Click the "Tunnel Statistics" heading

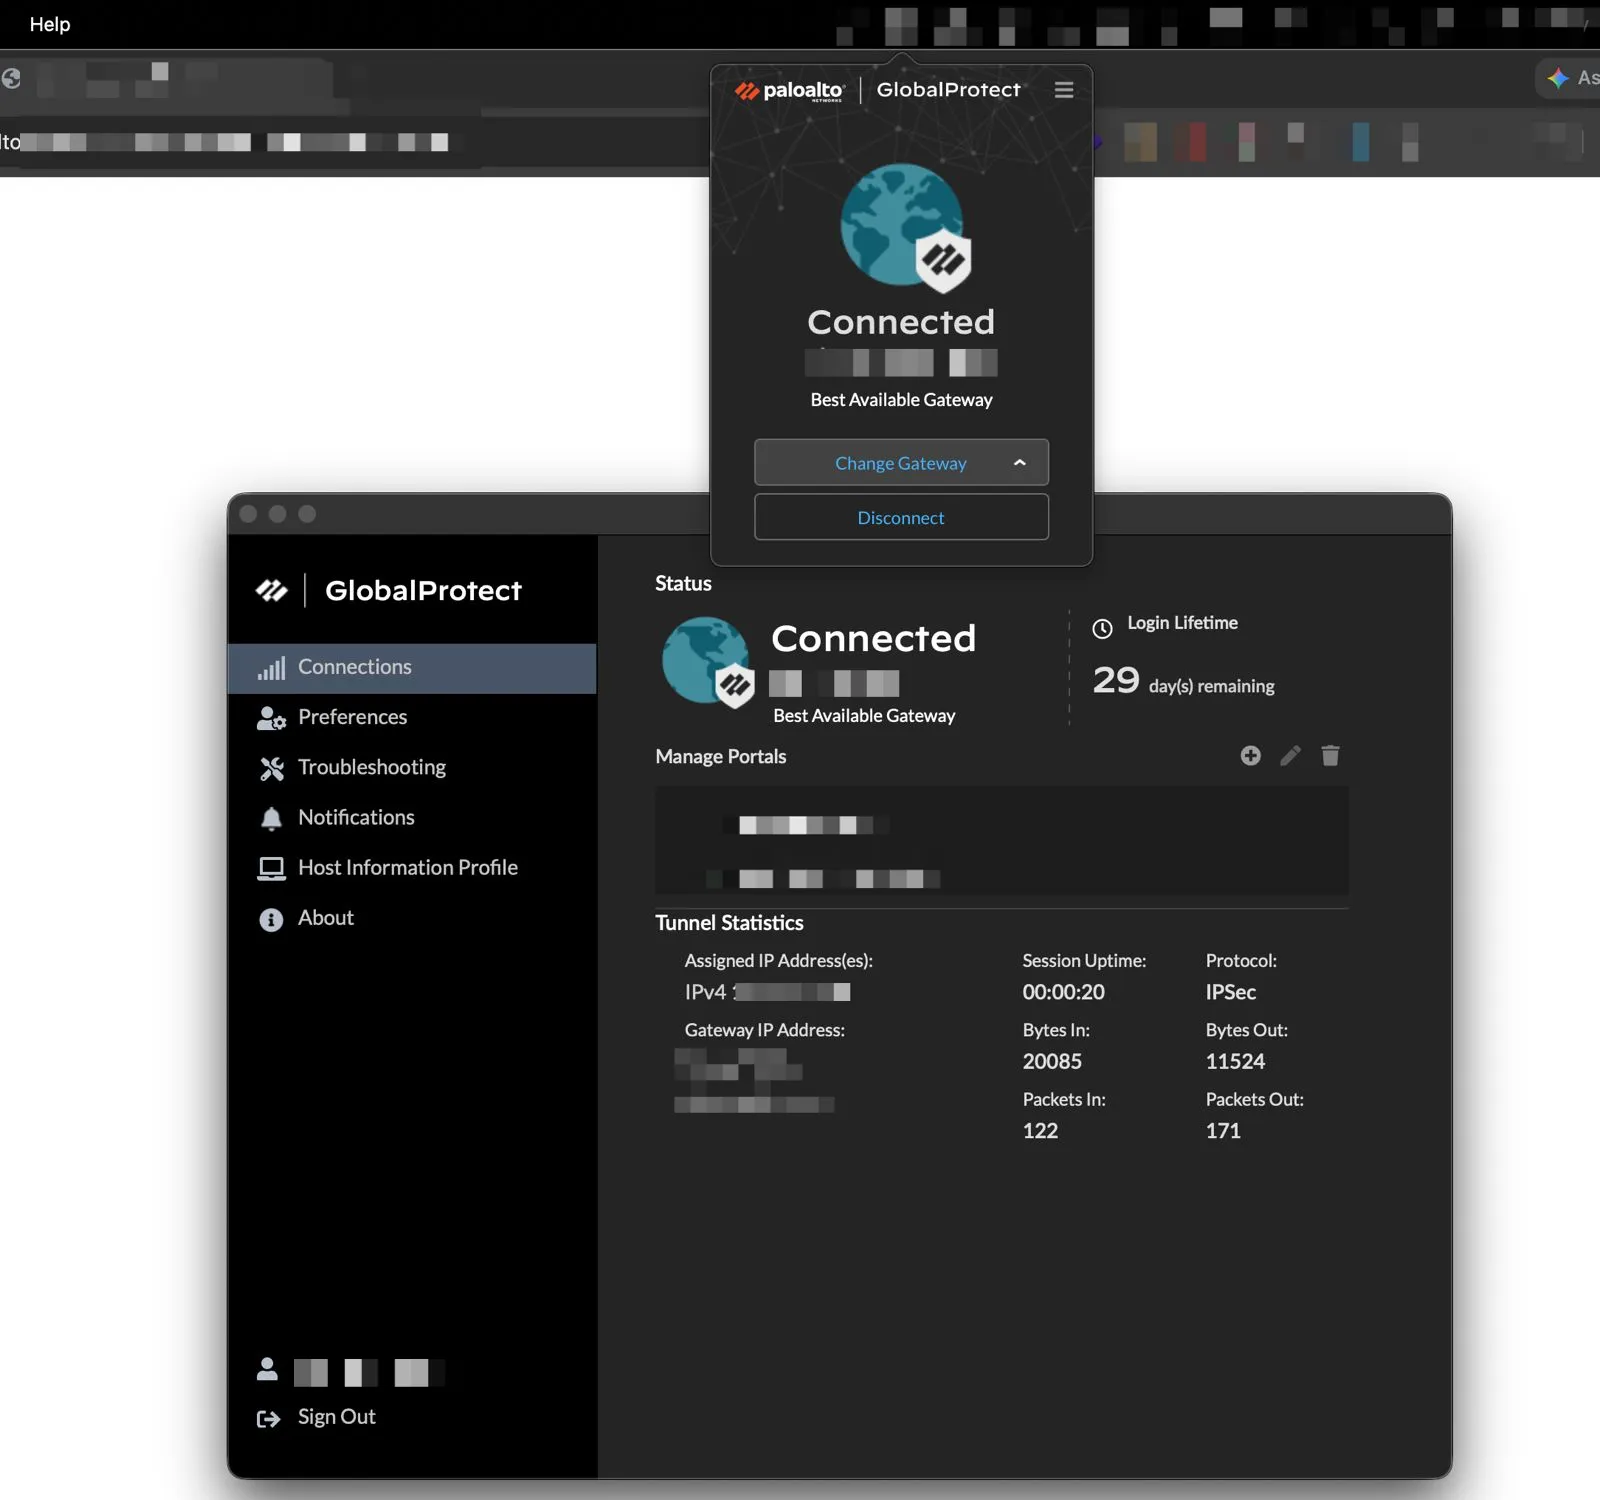pyautogui.click(x=729, y=923)
